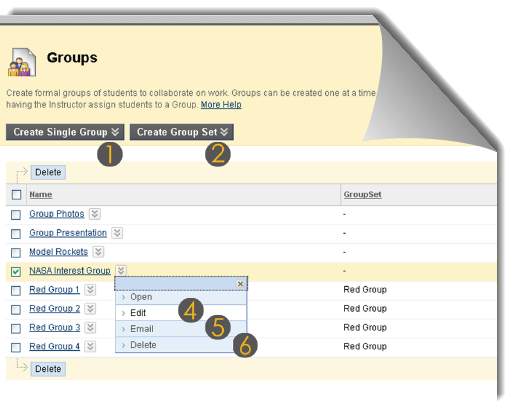Viewport: 512px width, 408px height.
Task: Expand options chevron beside Red Group 2
Action: pyautogui.click(x=90, y=309)
